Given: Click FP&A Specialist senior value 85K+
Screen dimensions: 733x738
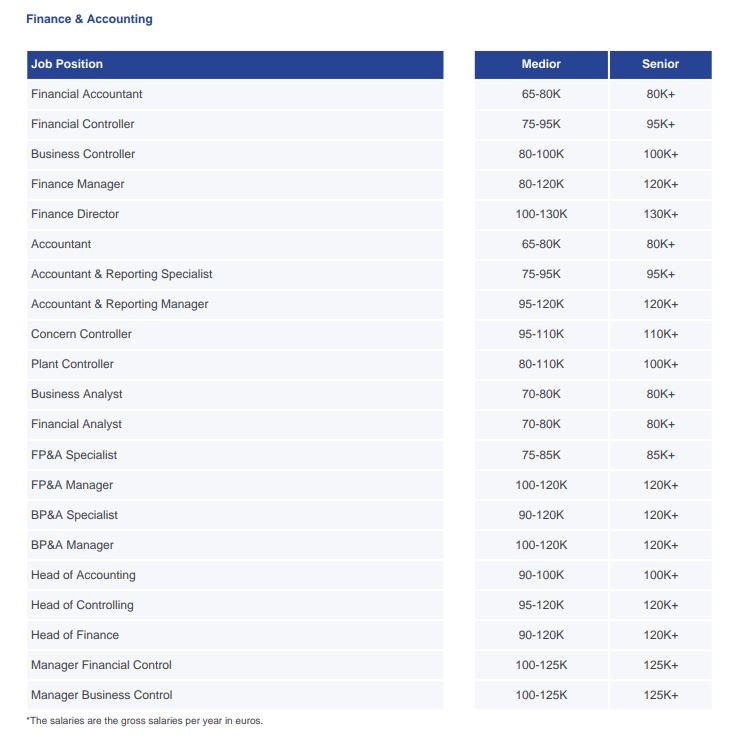Looking at the screenshot, I should click(661, 455).
